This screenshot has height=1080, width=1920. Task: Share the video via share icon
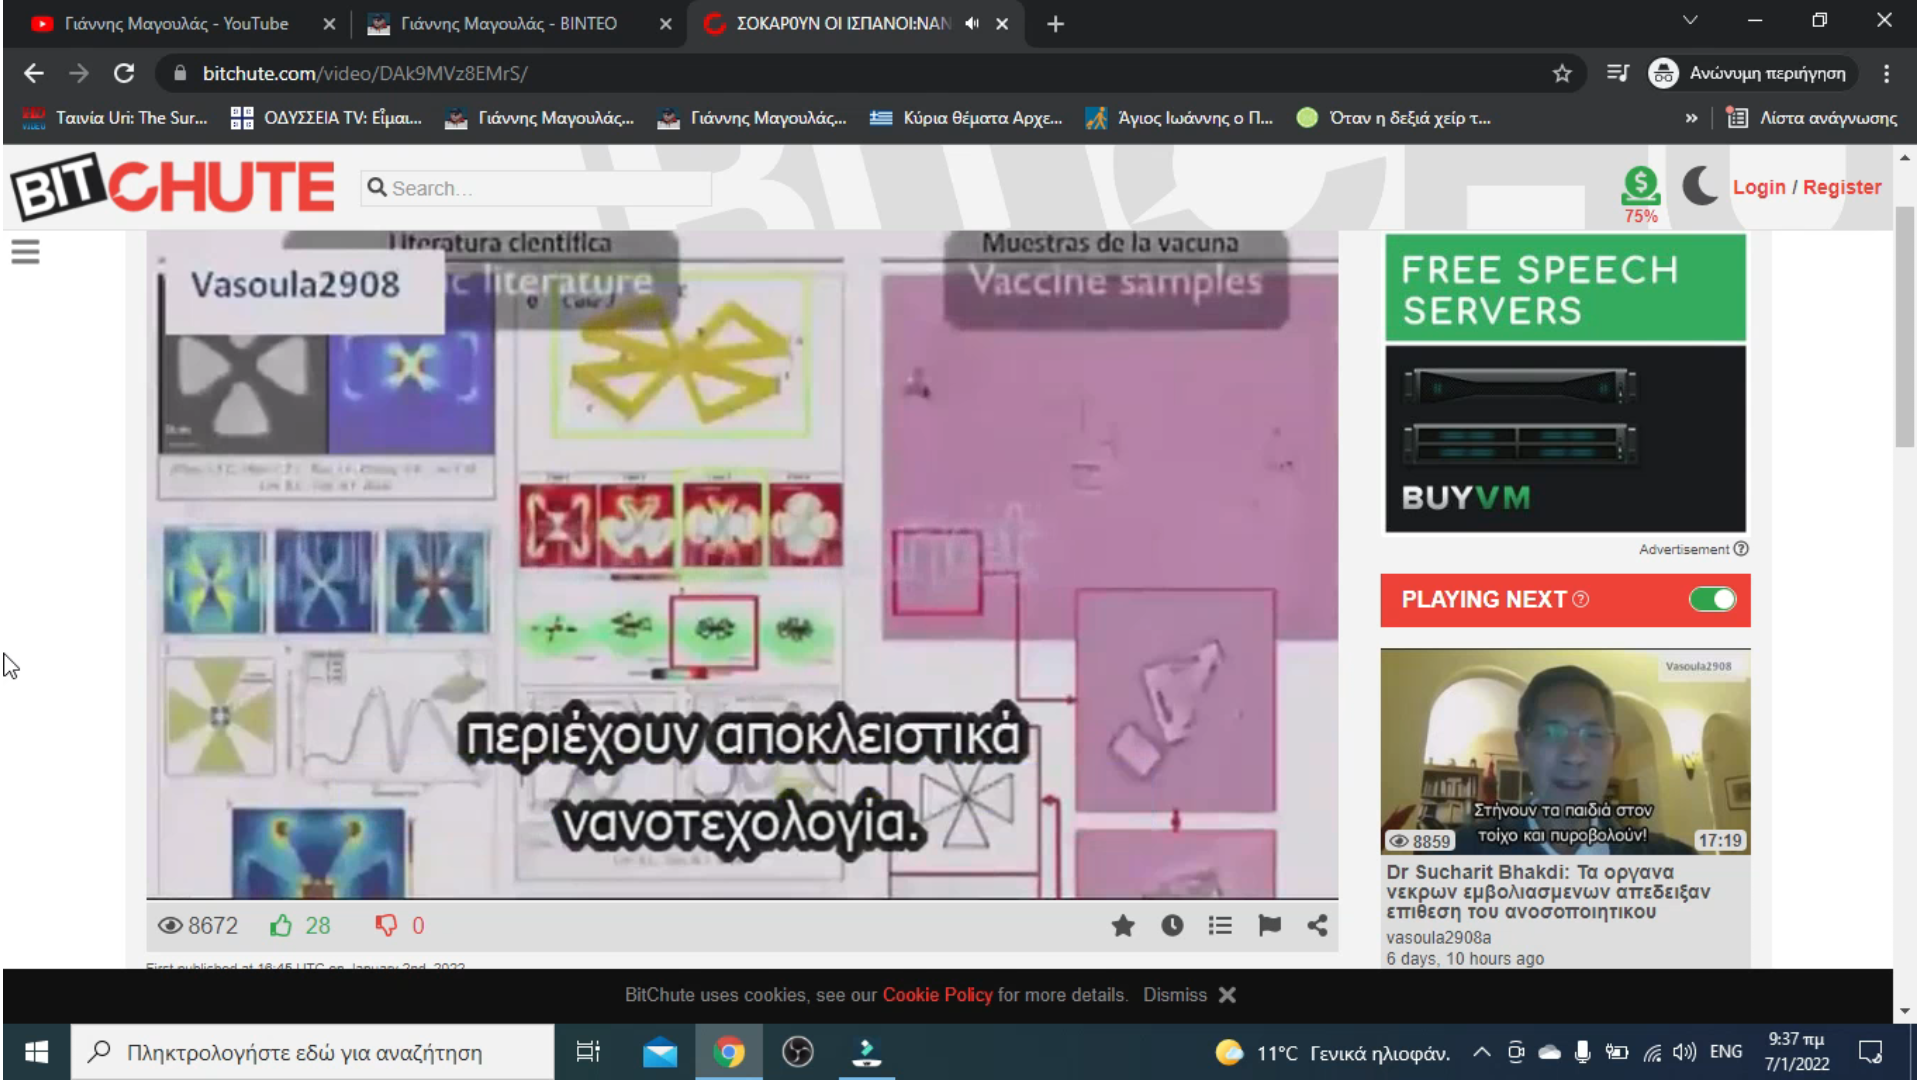click(1317, 926)
